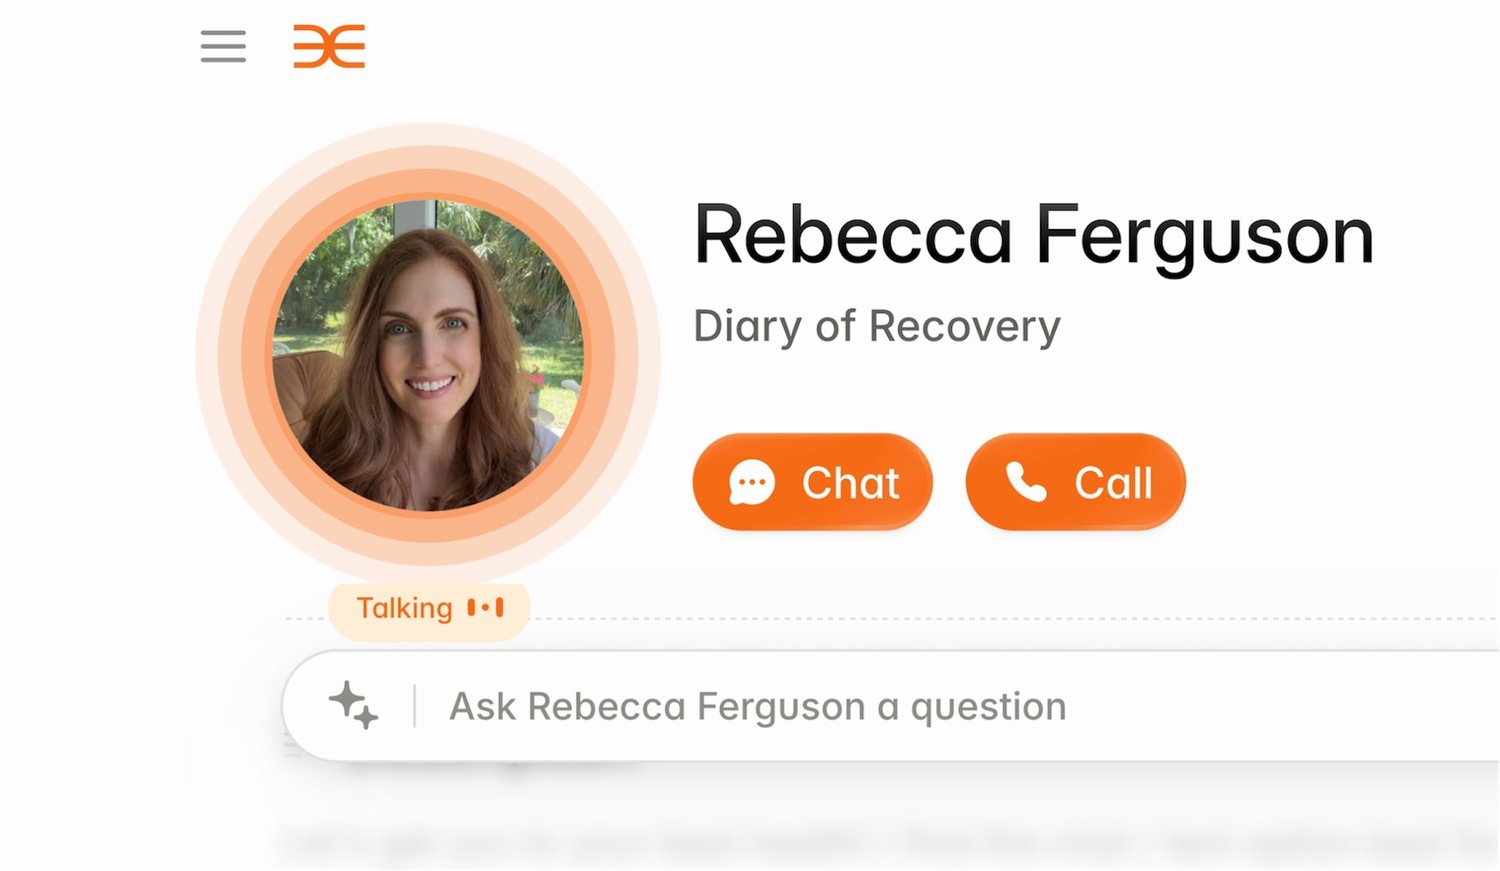1500x871 pixels.
Task: Start a voice call with Rebecca Ferguson
Action: click(1075, 482)
